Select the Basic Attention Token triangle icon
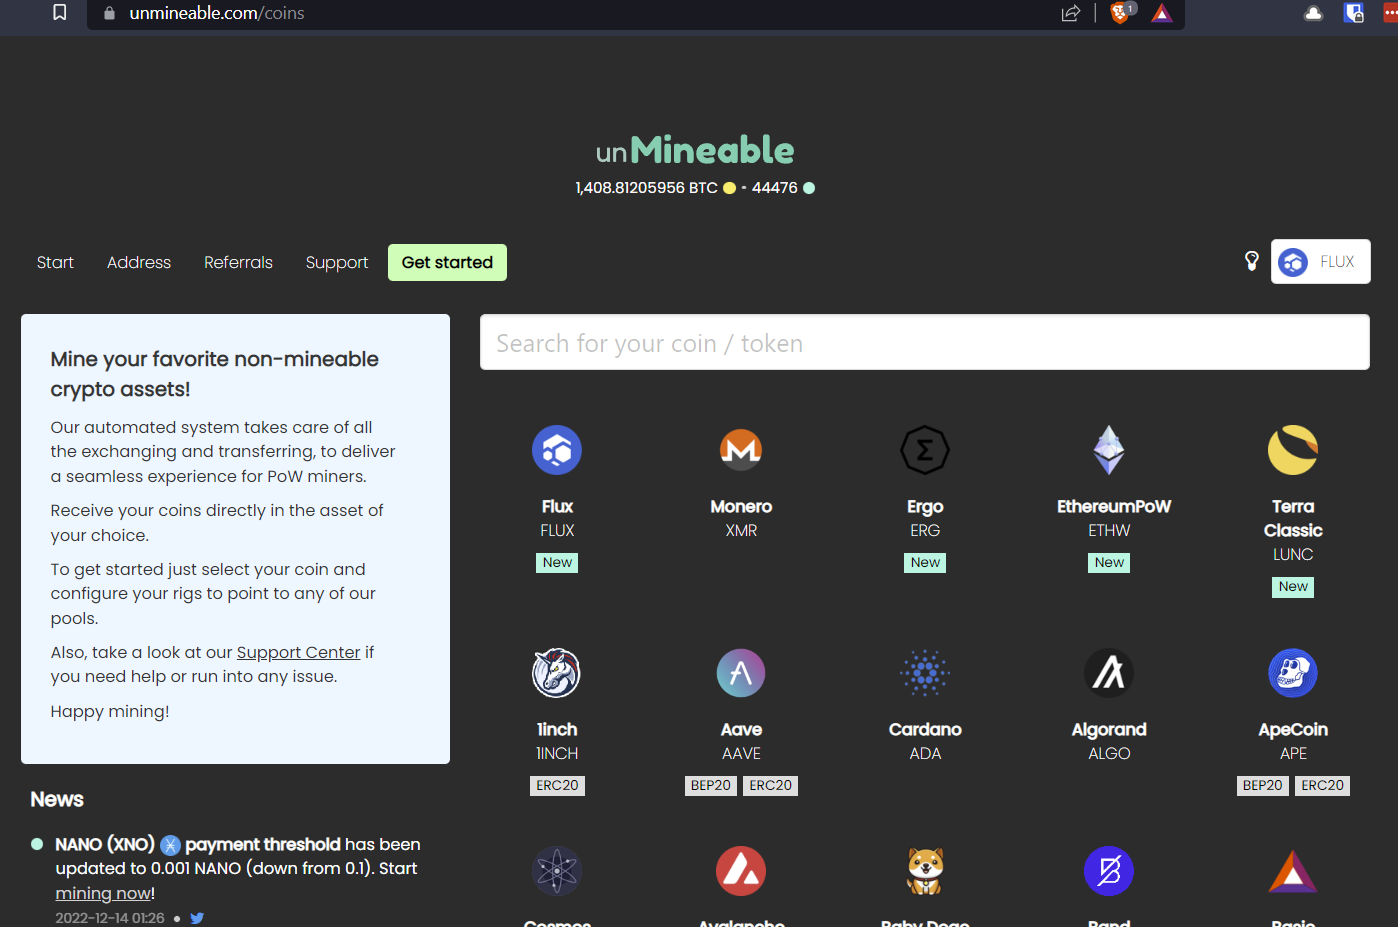This screenshot has height=927, width=1398. pyautogui.click(x=1293, y=871)
